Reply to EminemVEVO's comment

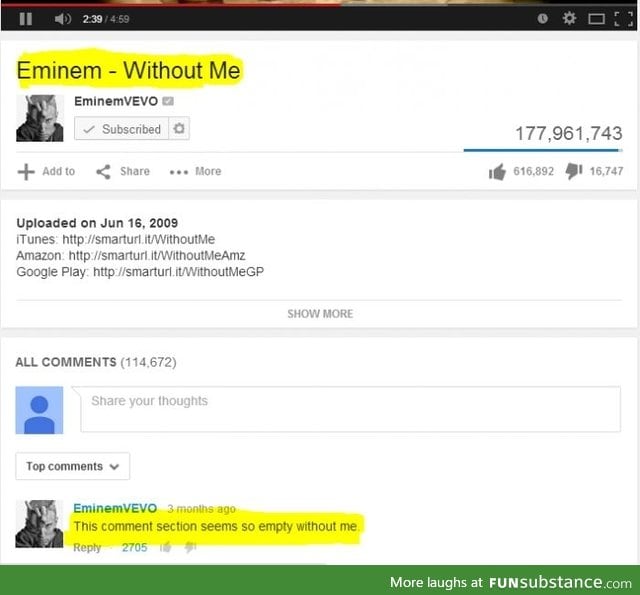pyautogui.click(x=87, y=548)
